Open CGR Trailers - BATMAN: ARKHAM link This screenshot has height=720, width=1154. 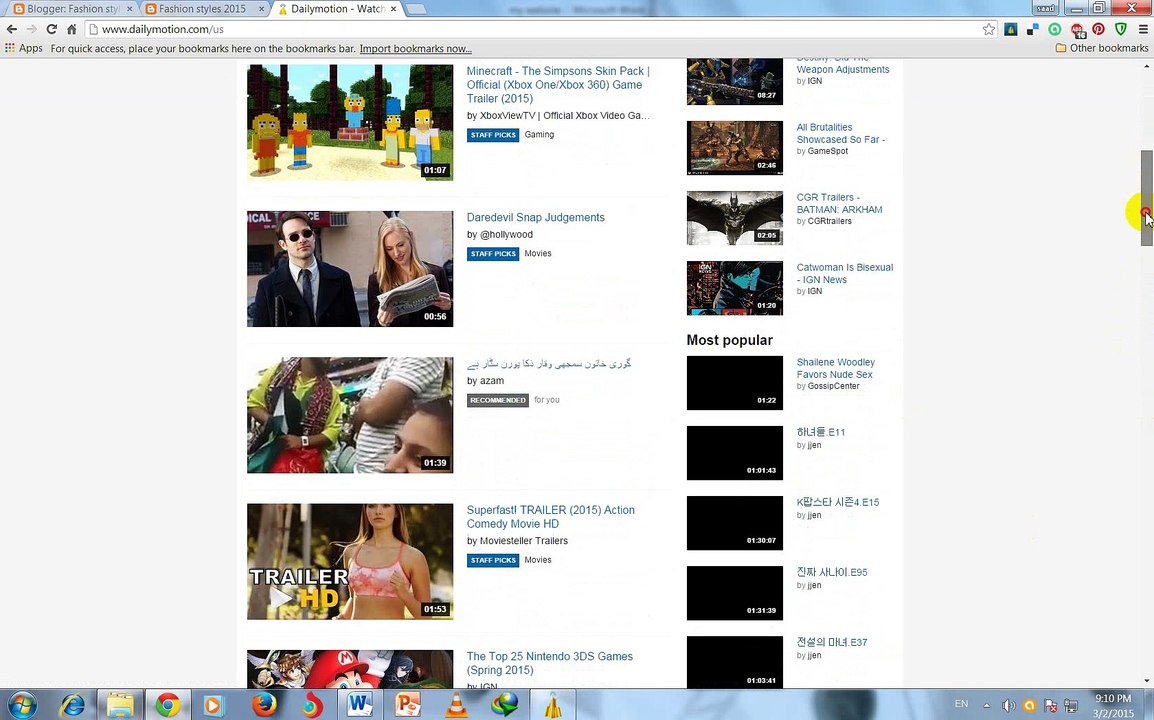point(839,203)
